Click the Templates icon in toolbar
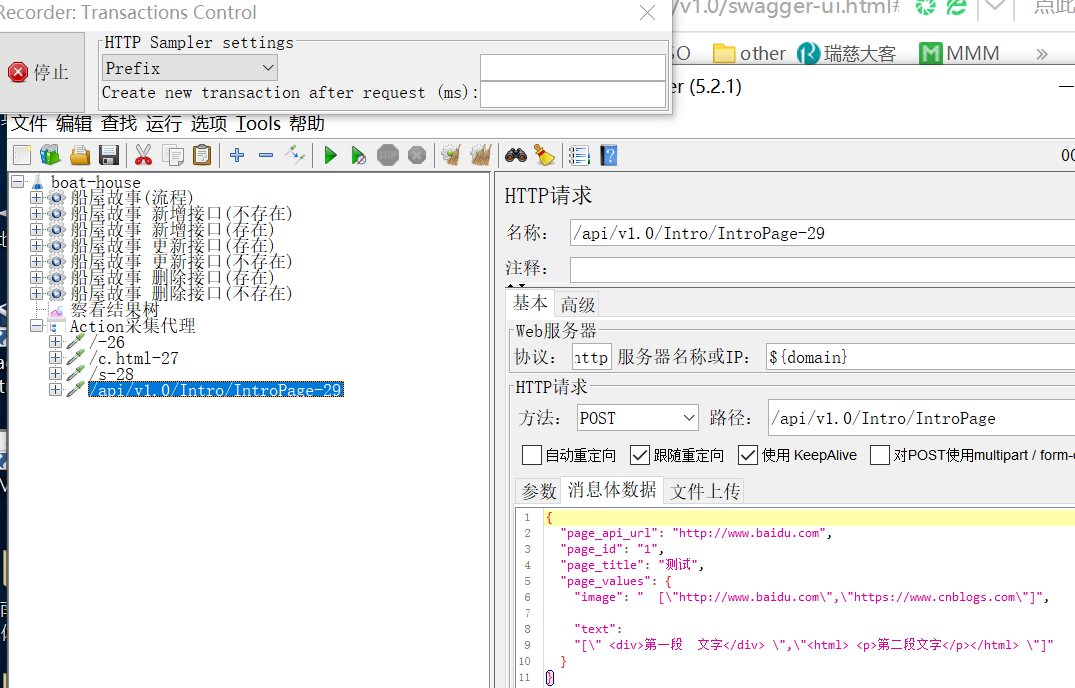 50,156
